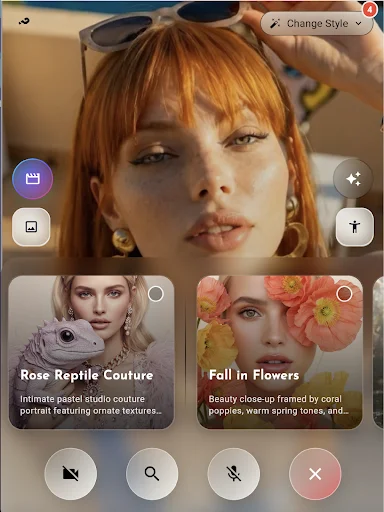This screenshot has height=512, width=384.
Task: Click the magic wand icon in Change Style
Action: [x=275, y=24]
